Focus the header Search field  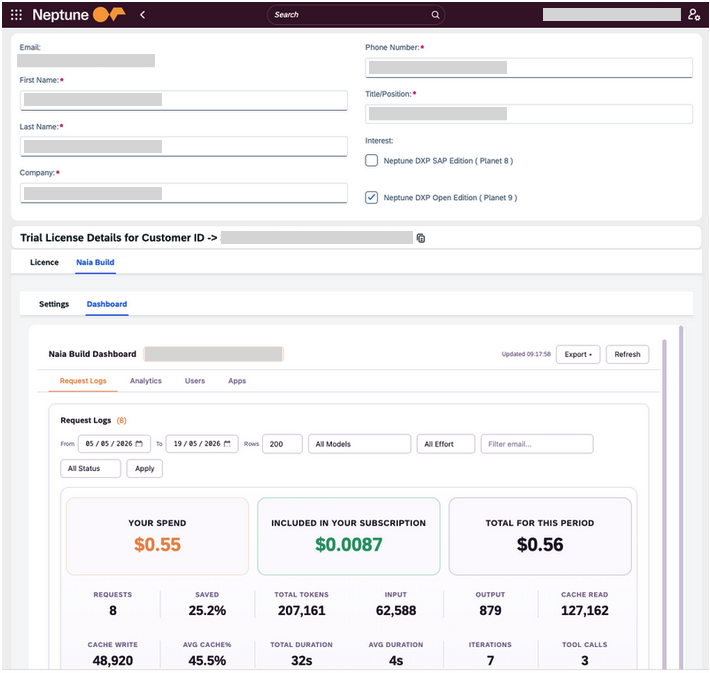[x=355, y=14]
